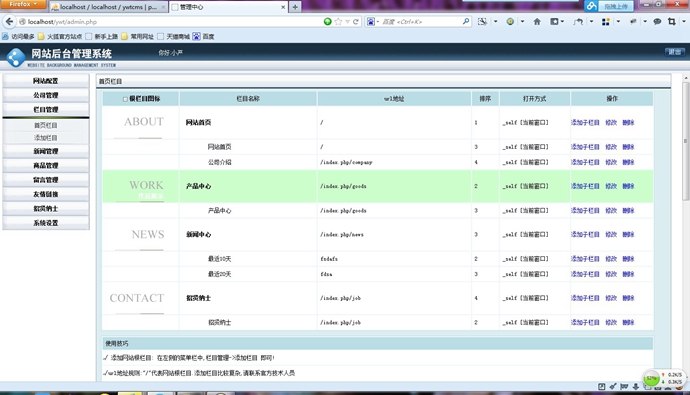This screenshot has height=395, width=690.
Task: Click the 百度 bookmark in bookmarks bar
Action: coord(203,37)
